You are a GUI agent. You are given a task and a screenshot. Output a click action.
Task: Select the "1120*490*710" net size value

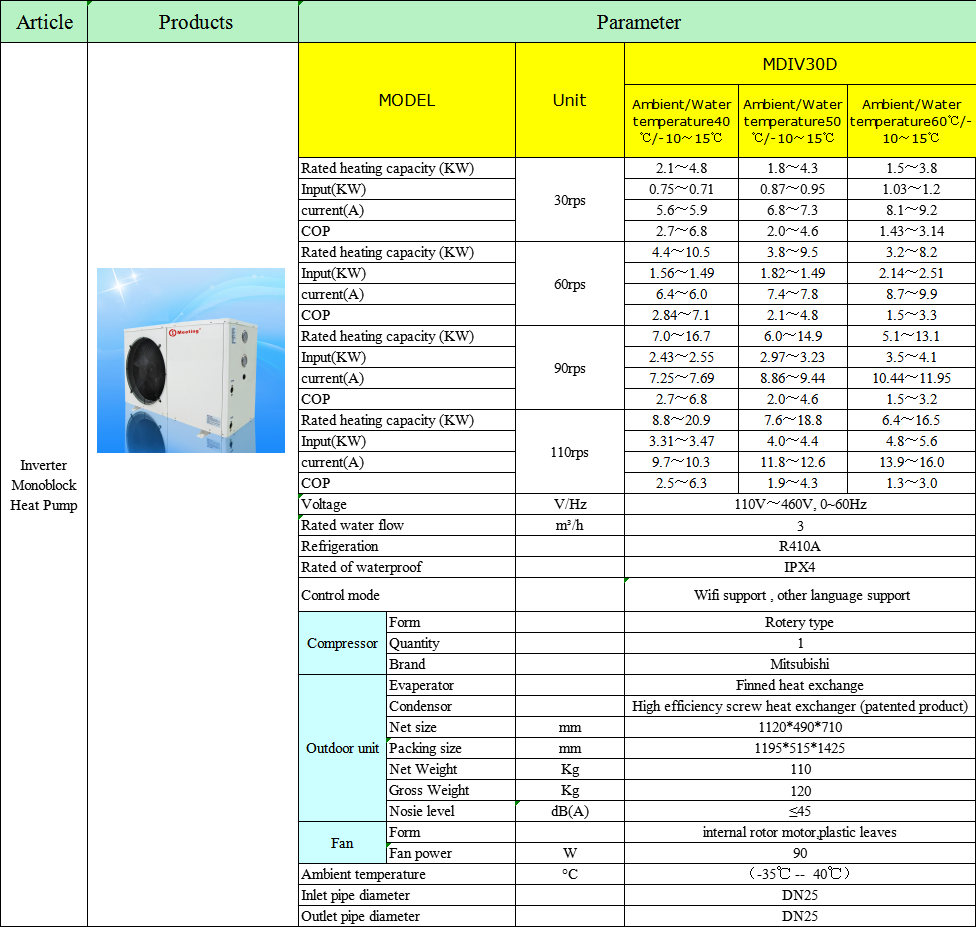click(x=800, y=727)
